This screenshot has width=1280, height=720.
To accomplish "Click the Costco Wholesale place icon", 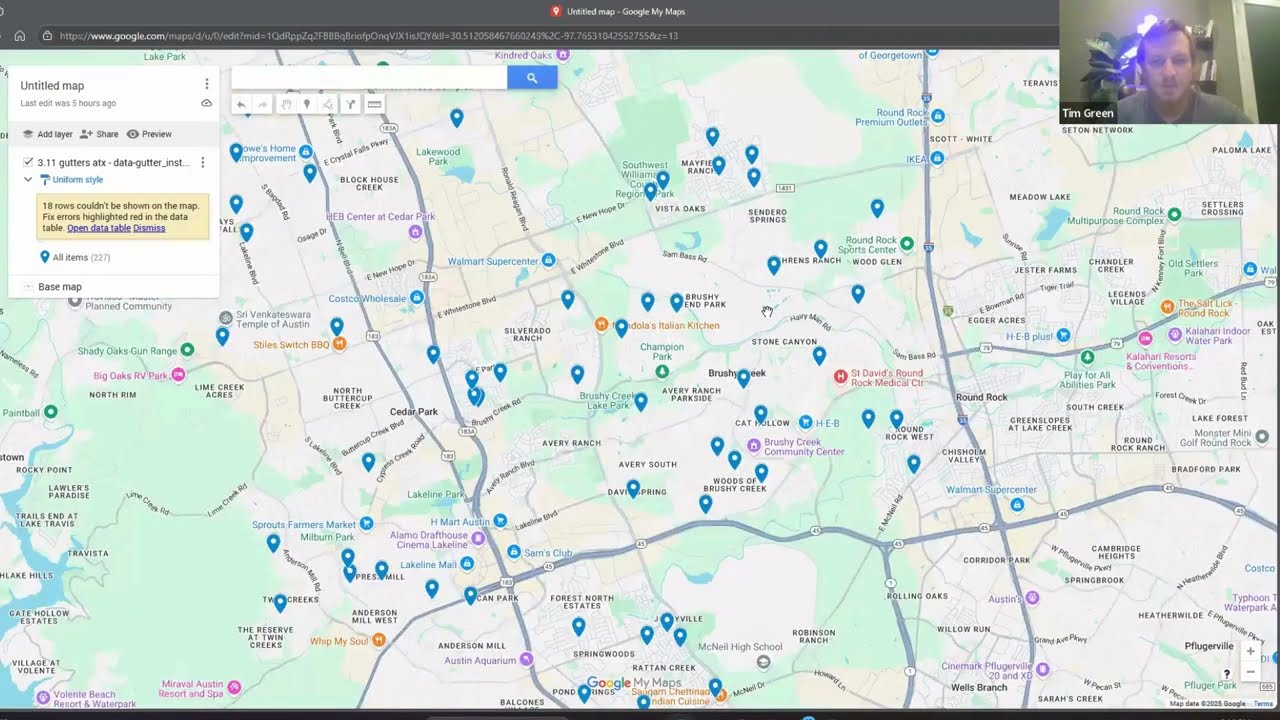I will click(x=416, y=298).
